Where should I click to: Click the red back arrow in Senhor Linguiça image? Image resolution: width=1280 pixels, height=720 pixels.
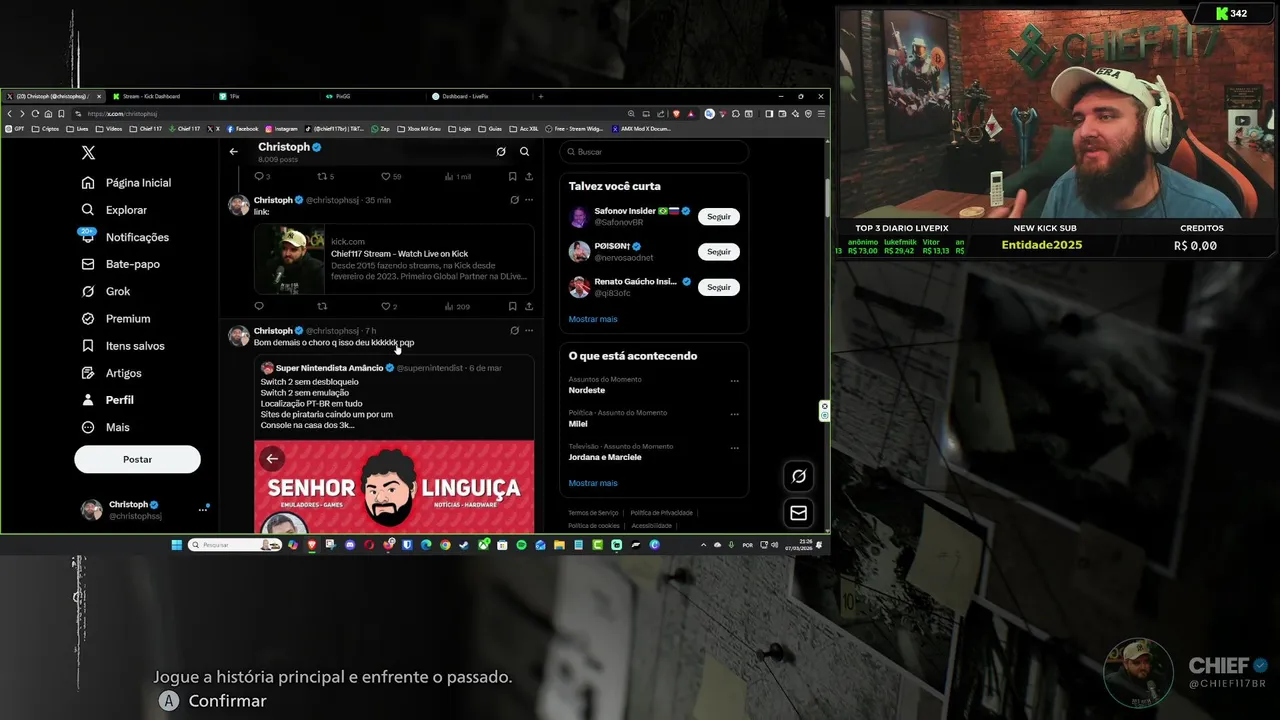pos(272,459)
